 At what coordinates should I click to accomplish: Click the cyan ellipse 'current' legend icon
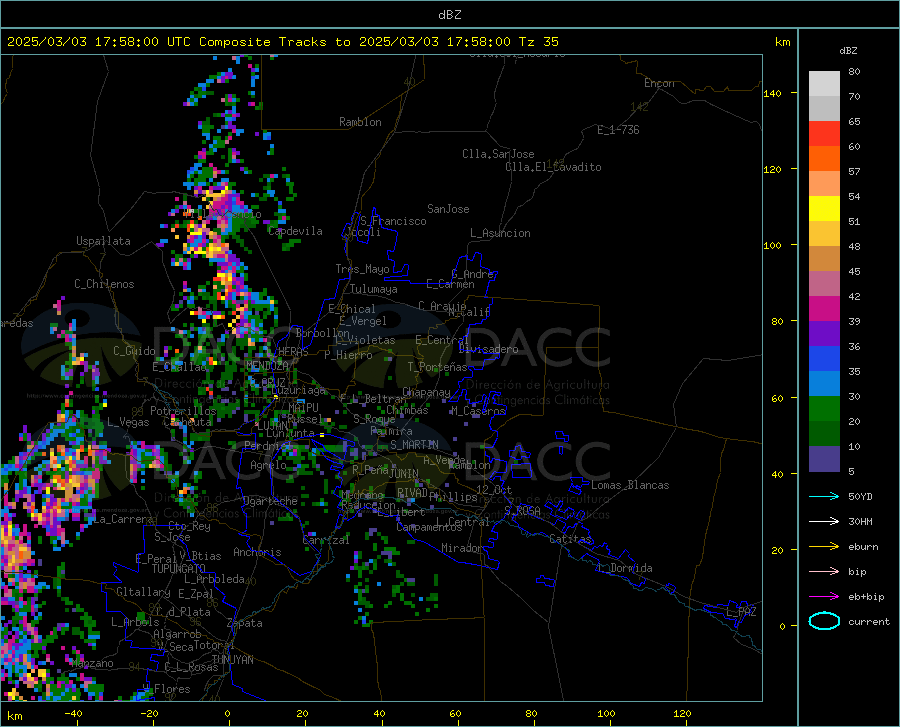click(824, 621)
